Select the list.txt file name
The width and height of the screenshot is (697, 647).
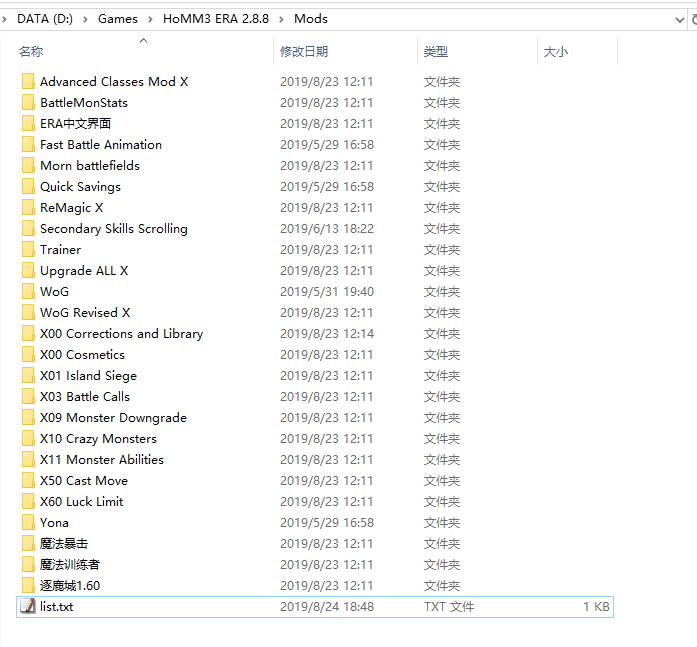(x=56, y=607)
